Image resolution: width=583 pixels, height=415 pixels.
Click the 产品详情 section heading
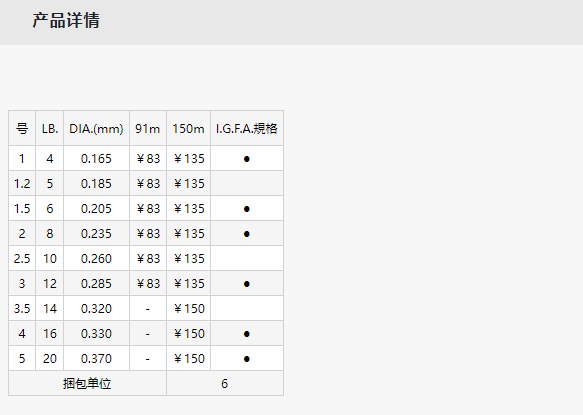[x=66, y=20]
